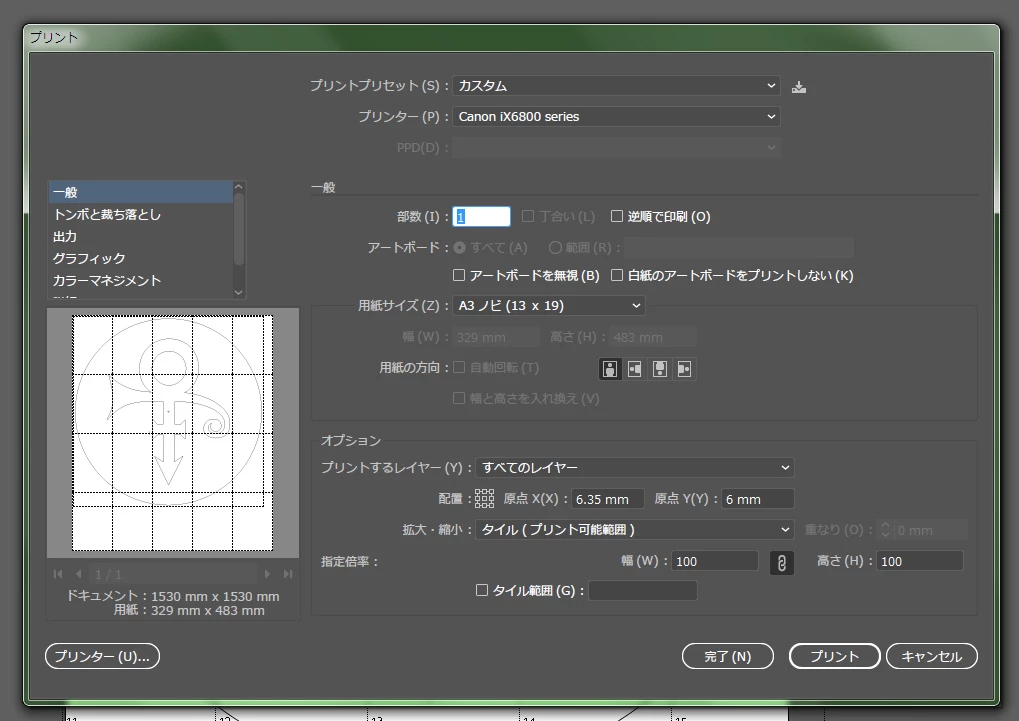Screen dimensions: 1019x721
Task: Toggle 自動回転 checkbox
Action: pyautogui.click(x=459, y=367)
